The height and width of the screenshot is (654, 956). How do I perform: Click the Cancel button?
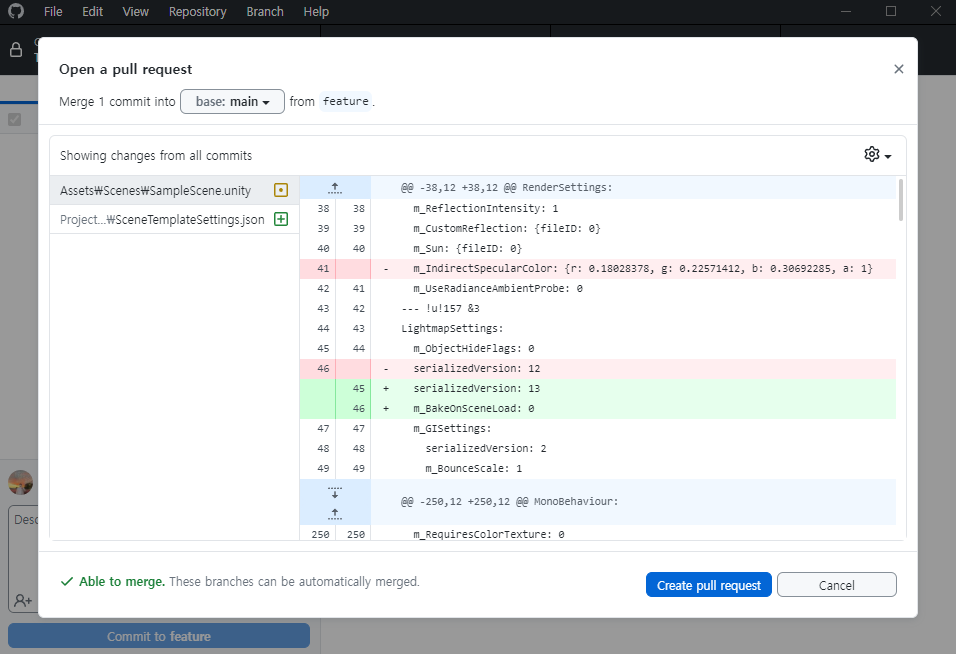[836, 585]
